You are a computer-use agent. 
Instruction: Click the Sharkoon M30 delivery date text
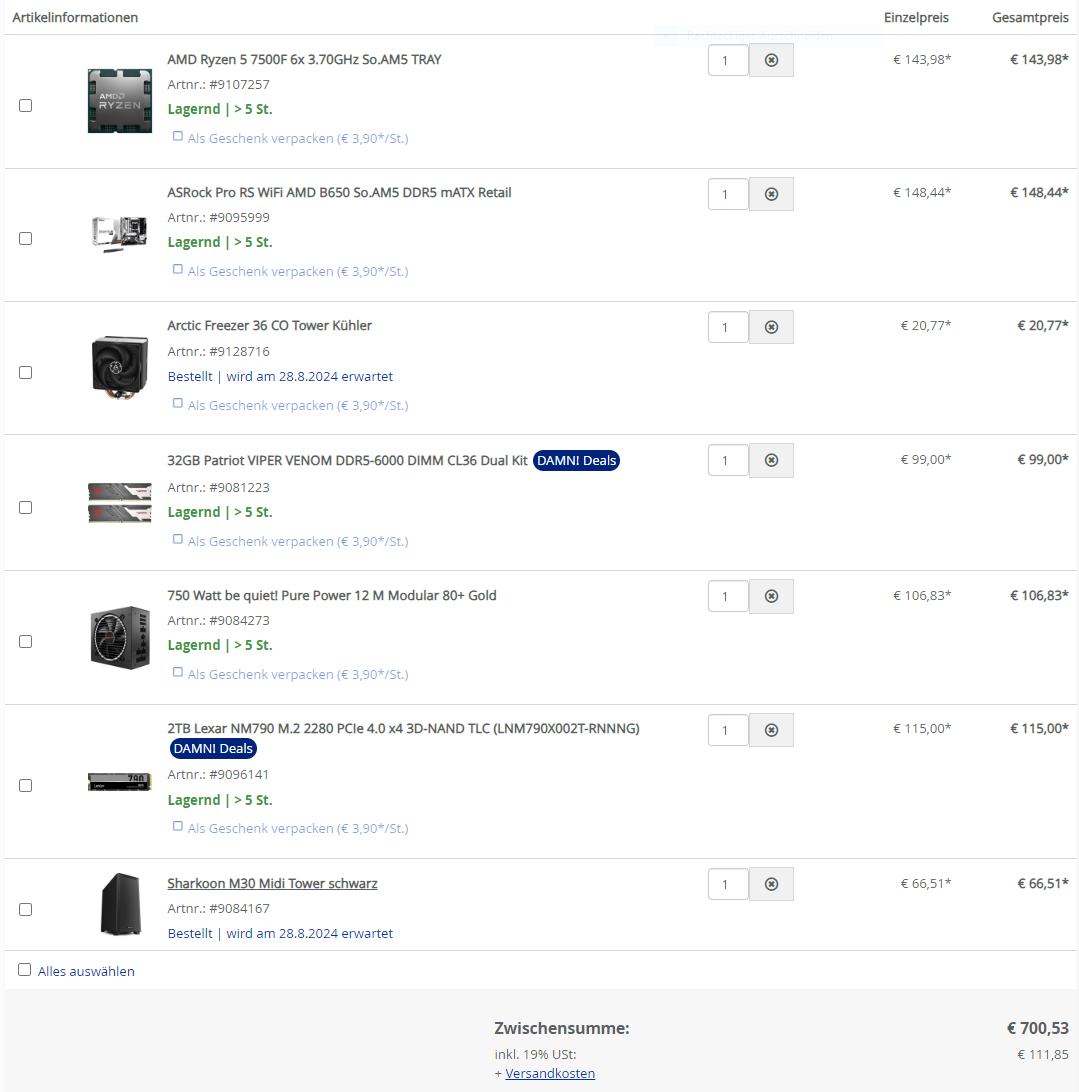click(x=280, y=934)
